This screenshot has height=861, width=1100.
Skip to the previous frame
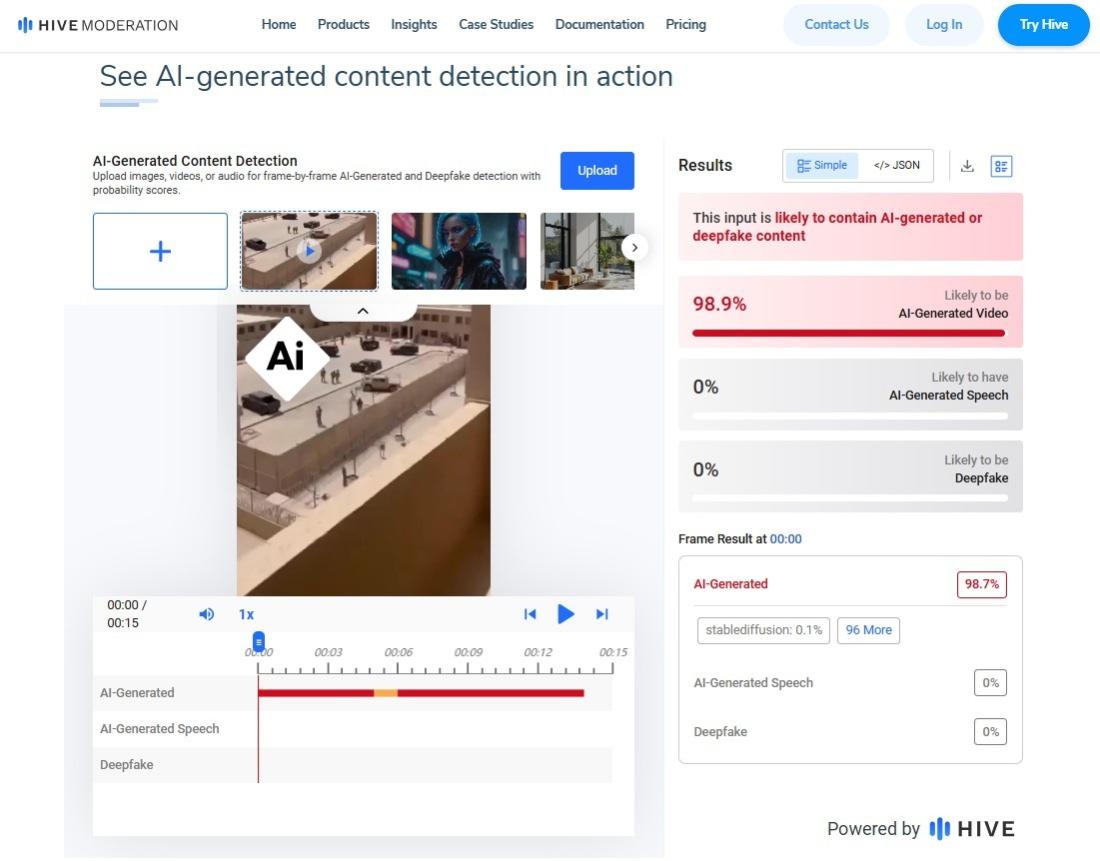[x=530, y=614]
